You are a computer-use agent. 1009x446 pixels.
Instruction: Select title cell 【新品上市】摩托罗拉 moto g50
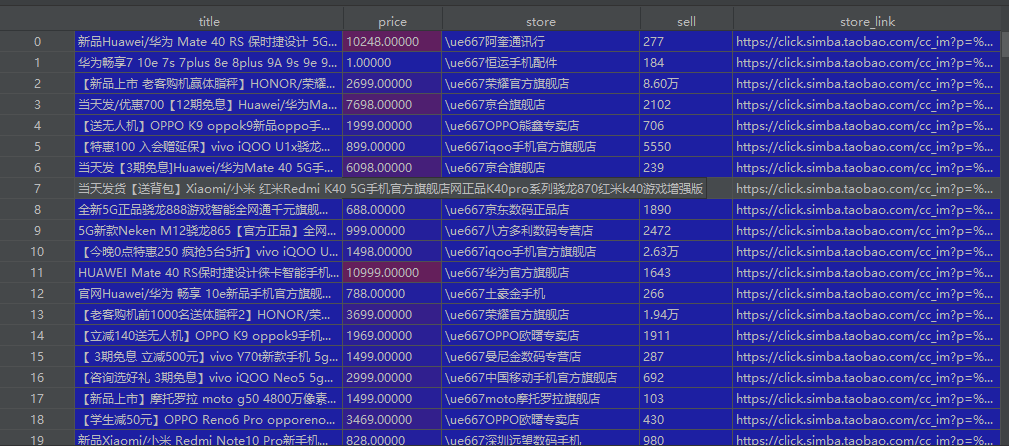tap(209, 399)
